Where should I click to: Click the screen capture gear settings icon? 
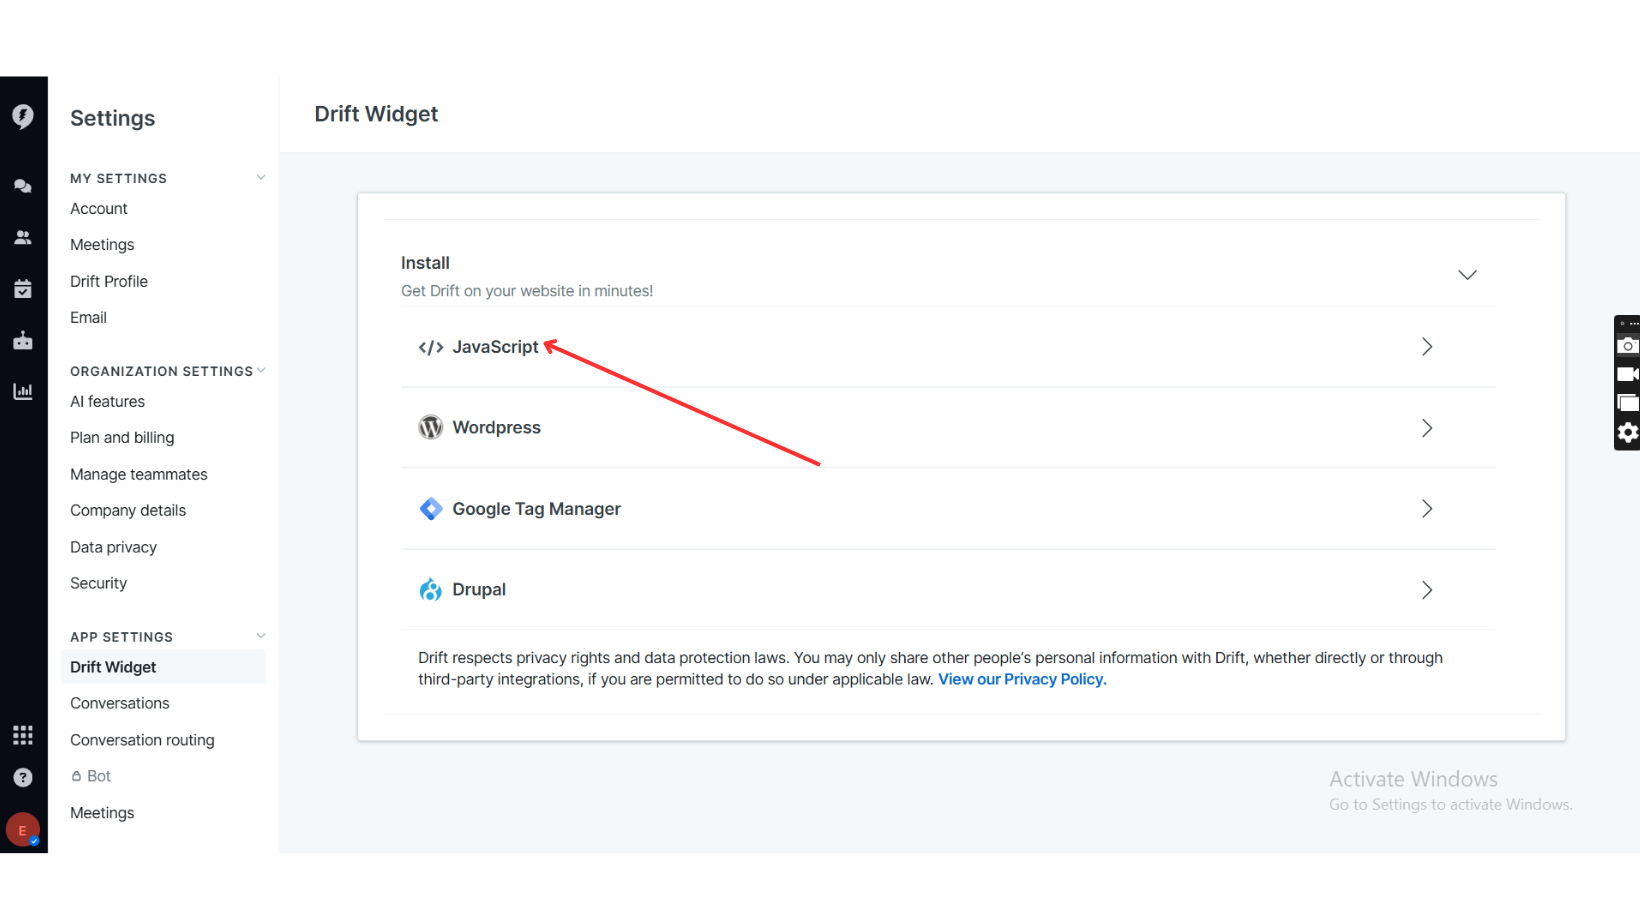tap(1627, 432)
